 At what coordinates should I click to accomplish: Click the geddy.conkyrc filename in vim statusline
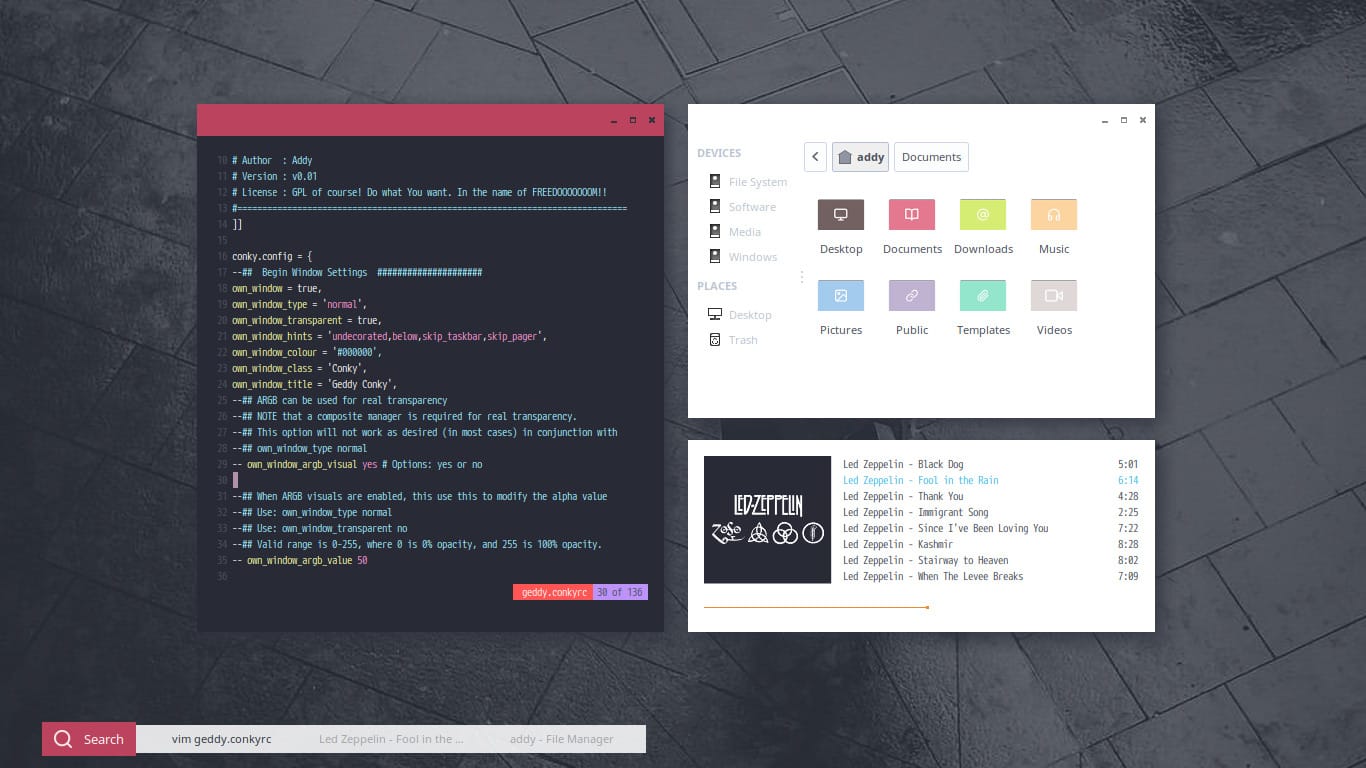[x=553, y=592]
